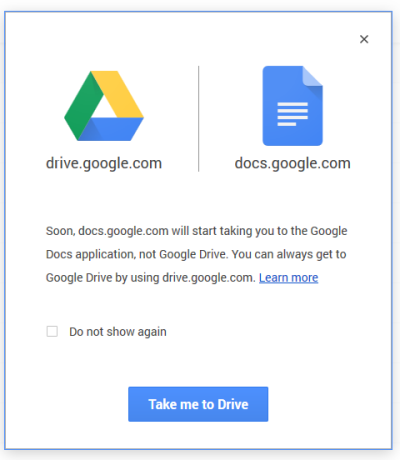
Task: Click the blue Google Docs document icon
Action: tap(292, 106)
